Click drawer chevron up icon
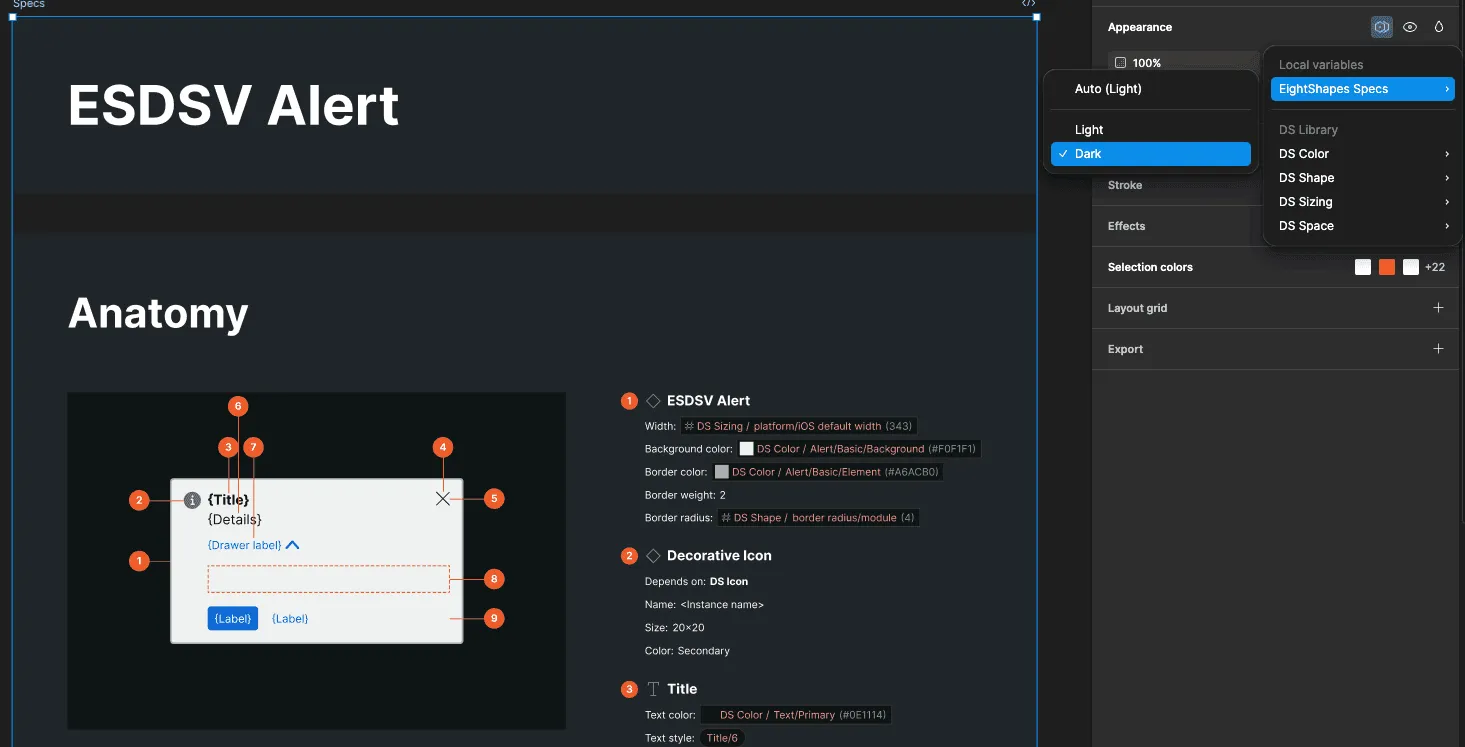The image size is (1465, 747). pyautogui.click(x=292, y=545)
